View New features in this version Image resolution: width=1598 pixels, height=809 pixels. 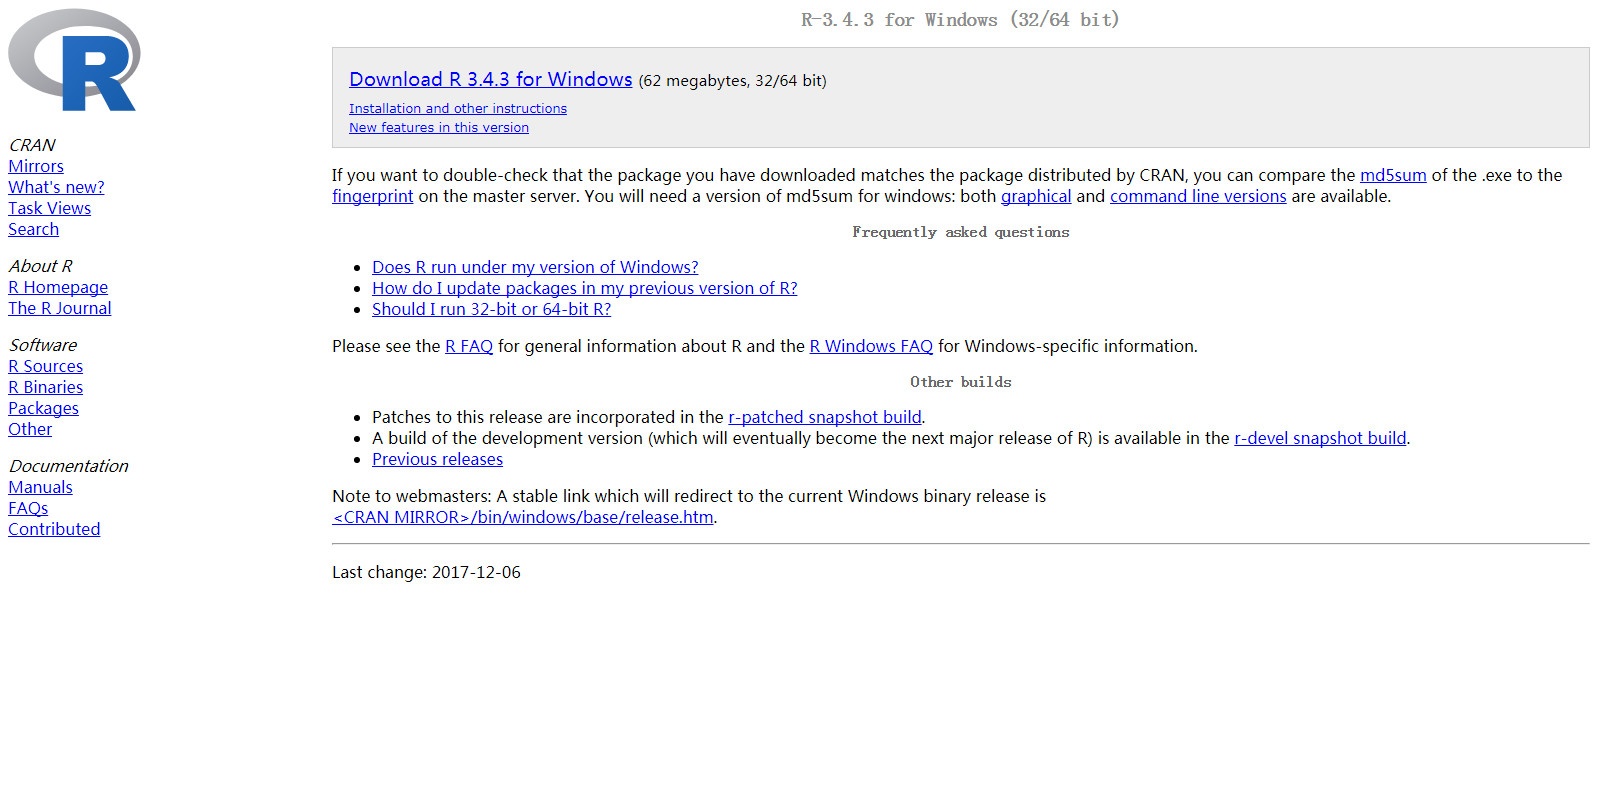[x=439, y=127]
